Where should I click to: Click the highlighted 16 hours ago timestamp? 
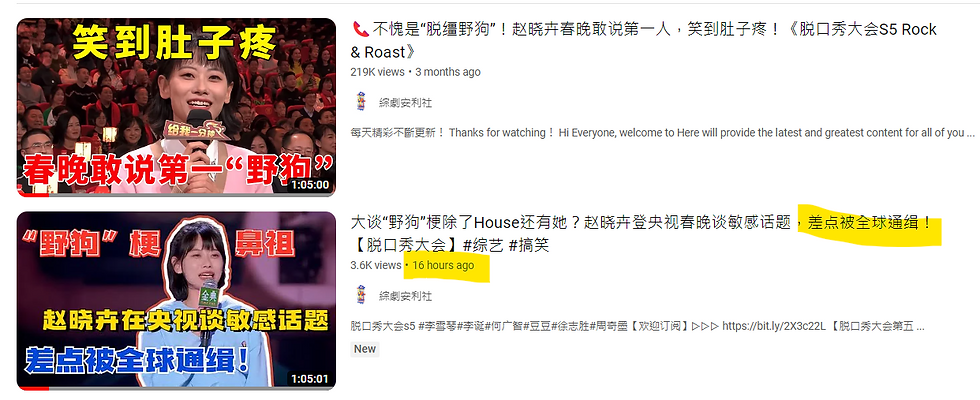443,266
